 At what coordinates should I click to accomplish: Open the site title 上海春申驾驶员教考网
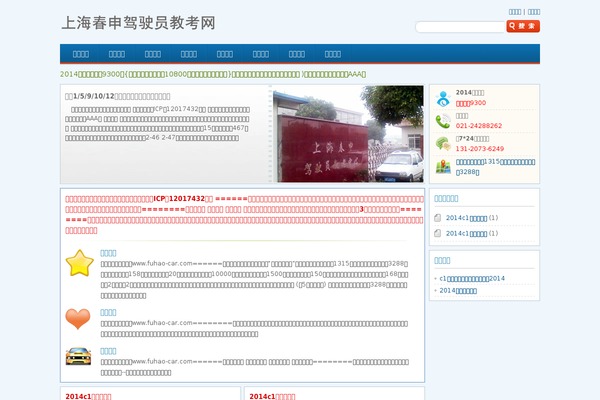(x=139, y=23)
